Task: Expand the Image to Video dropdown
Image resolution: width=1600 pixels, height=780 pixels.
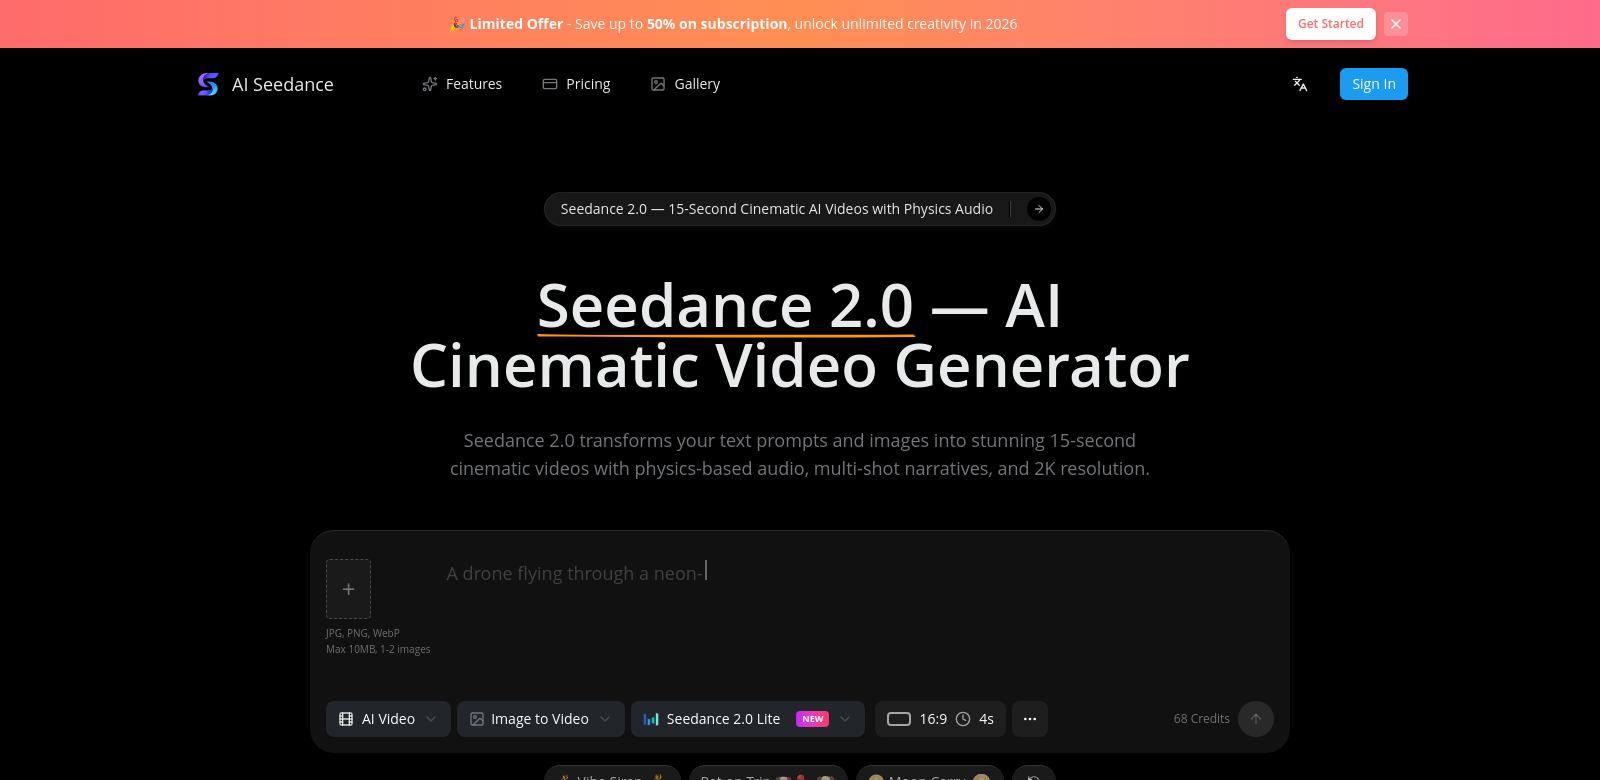Action: [x=541, y=719]
